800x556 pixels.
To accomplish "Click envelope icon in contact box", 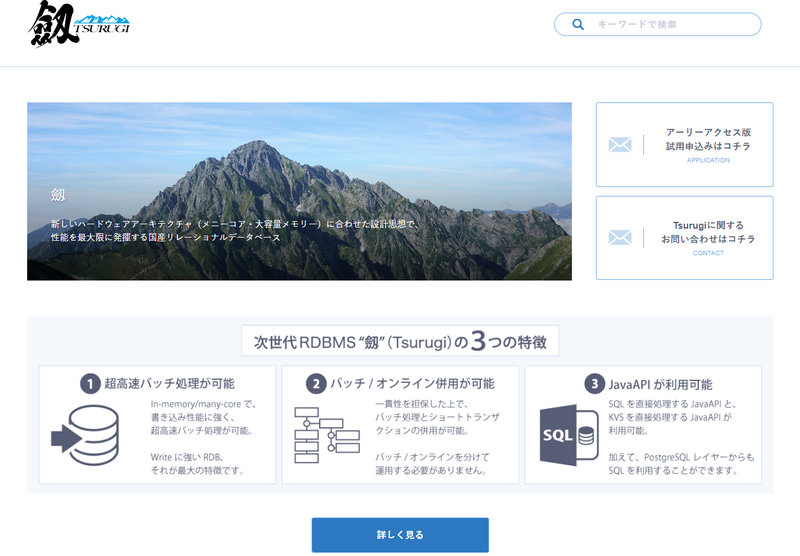I will (x=620, y=237).
